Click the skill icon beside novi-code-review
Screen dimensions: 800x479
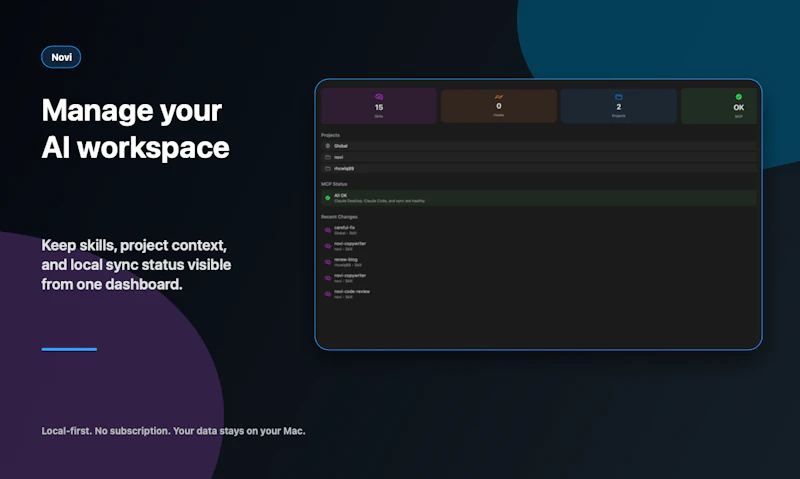click(x=328, y=294)
